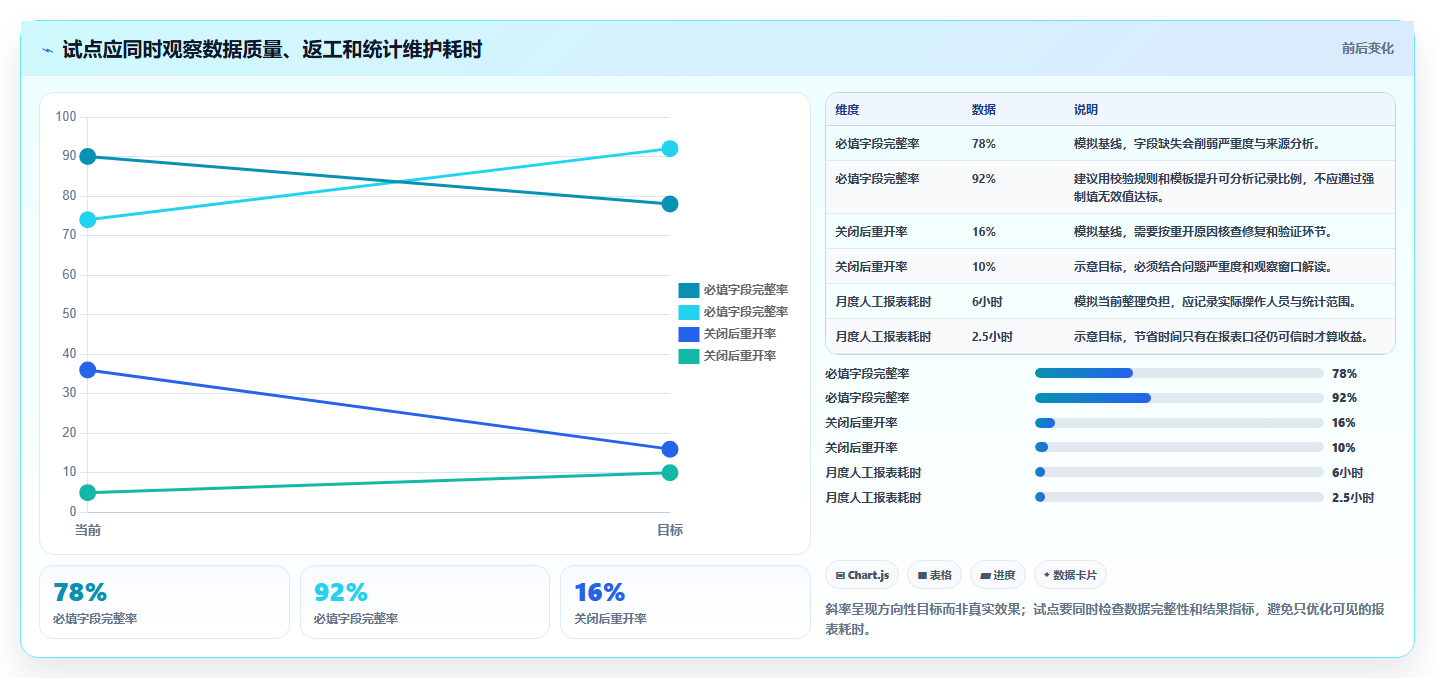Click description starting 模拟当前整理负担
This screenshot has width=1435, height=678.
[x=1215, y=301]
